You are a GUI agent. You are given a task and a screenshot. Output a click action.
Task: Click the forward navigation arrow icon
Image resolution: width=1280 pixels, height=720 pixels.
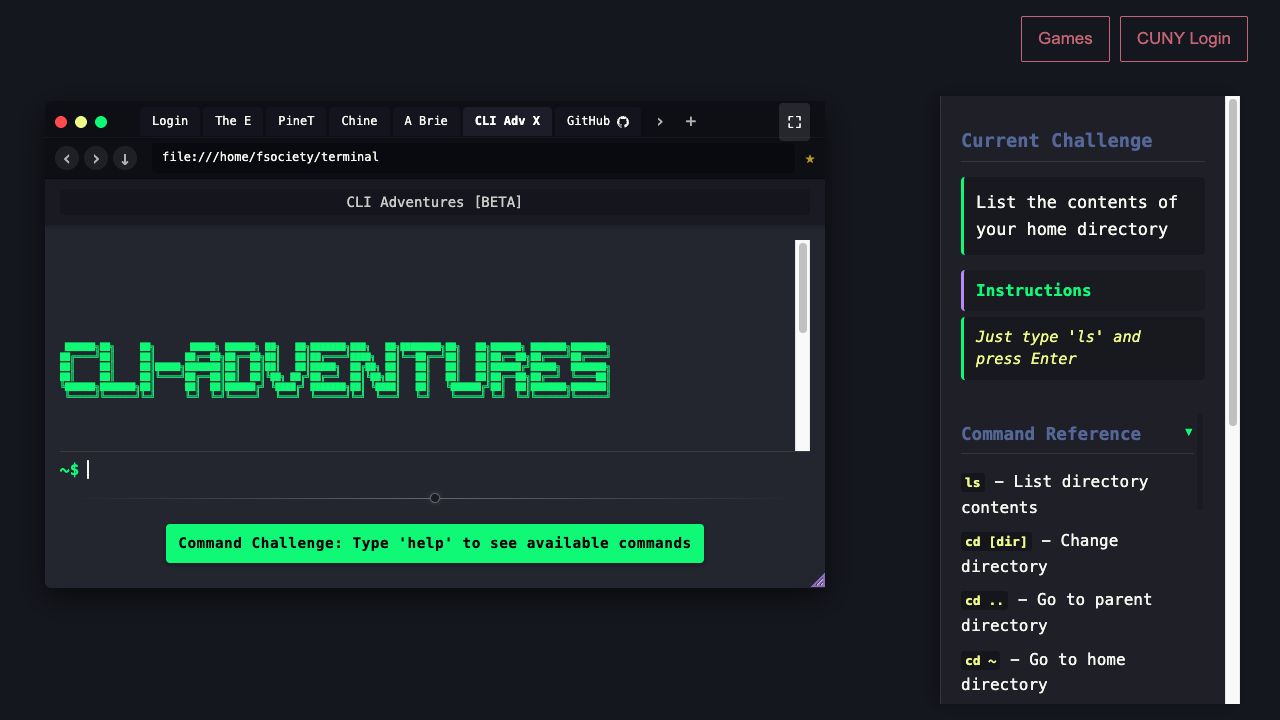pos(96,158)
